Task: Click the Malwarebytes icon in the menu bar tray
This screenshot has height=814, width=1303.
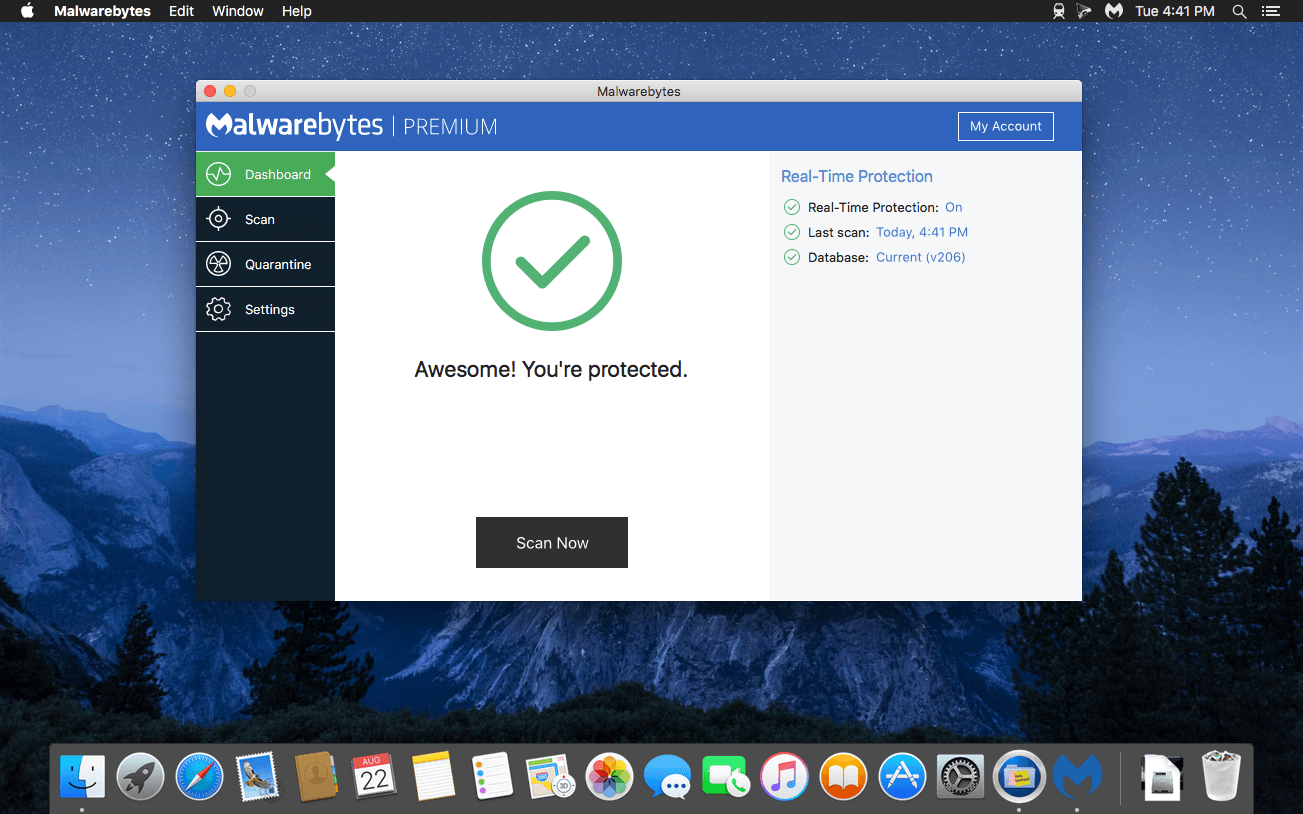Action: pyautogui.click(x=1114, y=11)
